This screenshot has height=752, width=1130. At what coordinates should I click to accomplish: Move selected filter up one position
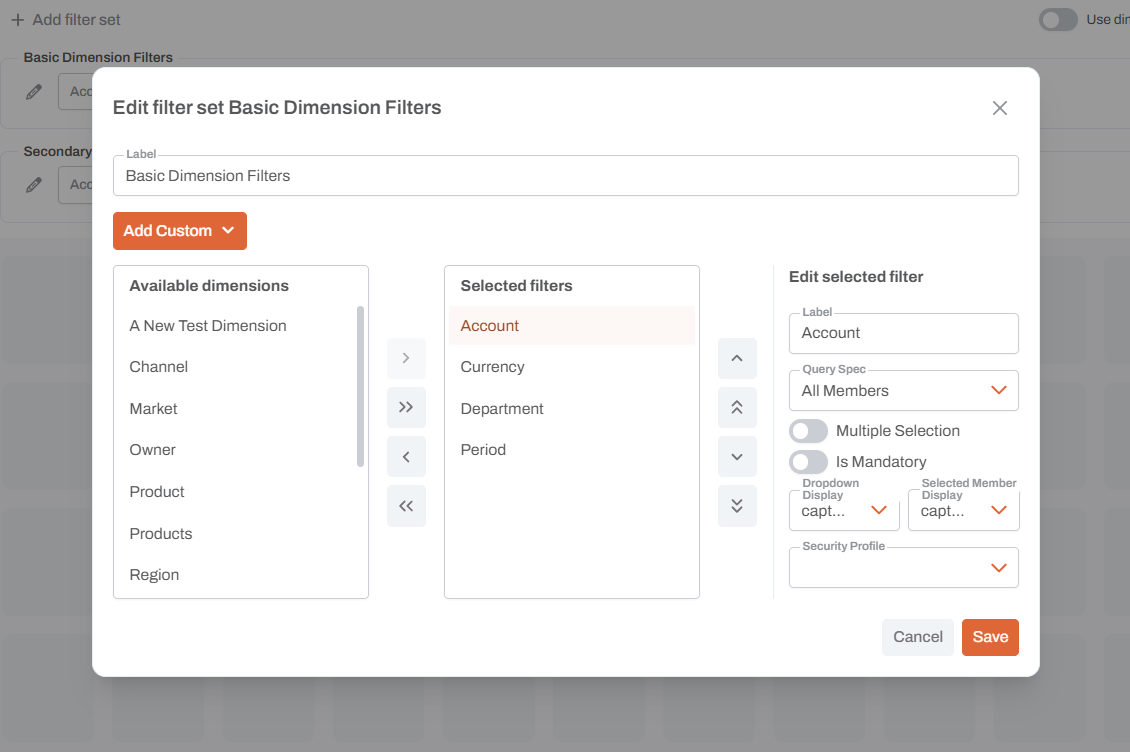tap(737, 358)
